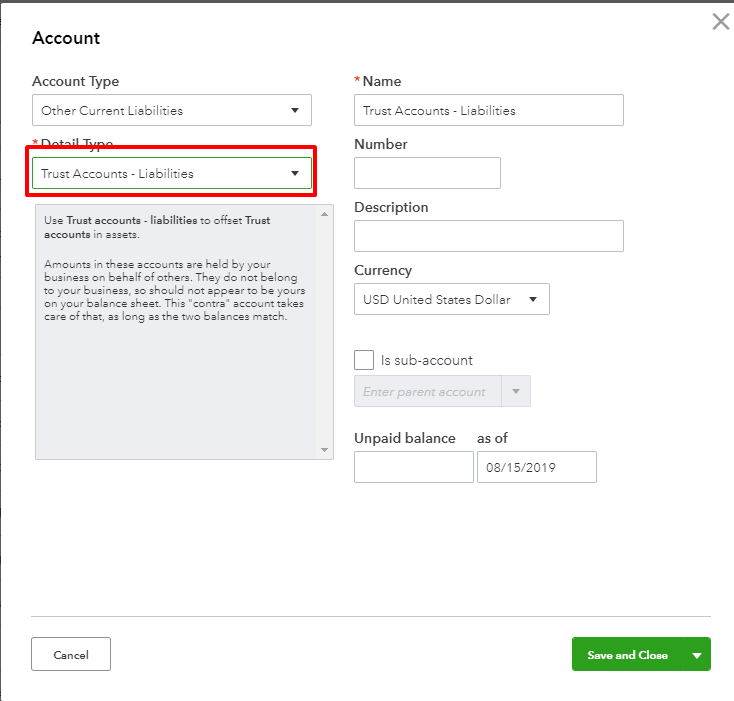The image size is (734, 701).
Task: Focus the Number input field
Action: 427,173
